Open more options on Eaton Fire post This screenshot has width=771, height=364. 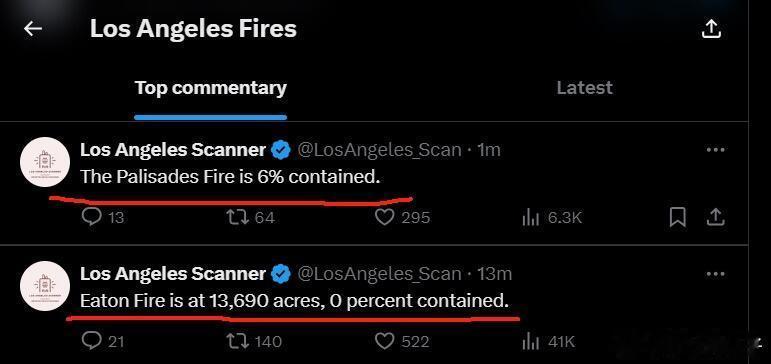pyautogui.click(x=715, y=274)
